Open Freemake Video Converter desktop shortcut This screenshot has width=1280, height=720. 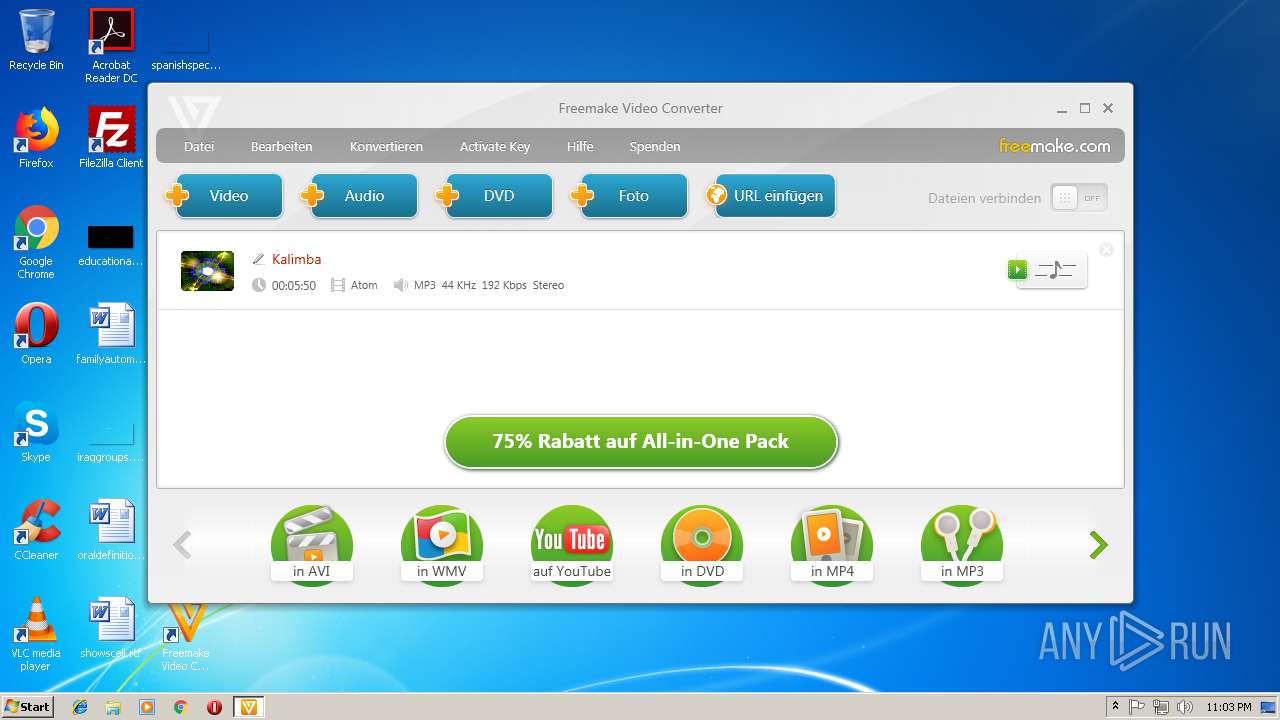point(186,638)
